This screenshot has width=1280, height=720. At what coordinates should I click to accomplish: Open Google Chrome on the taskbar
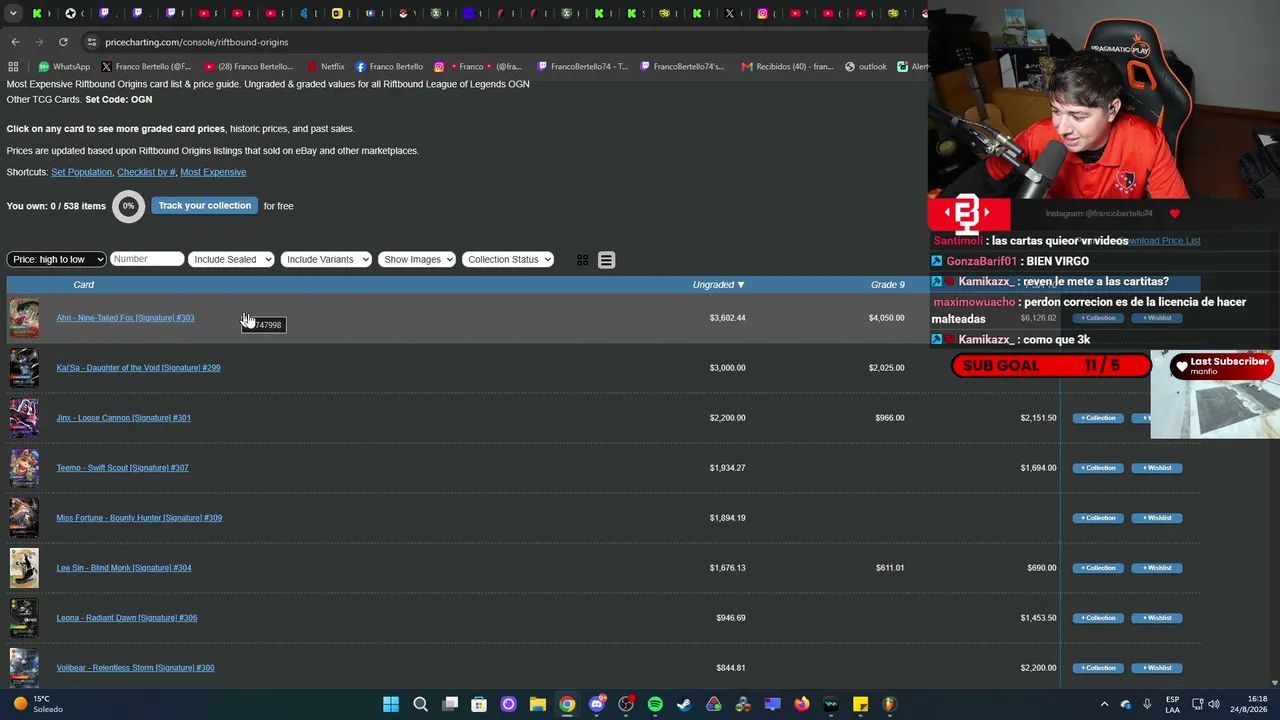coord(567,704)
